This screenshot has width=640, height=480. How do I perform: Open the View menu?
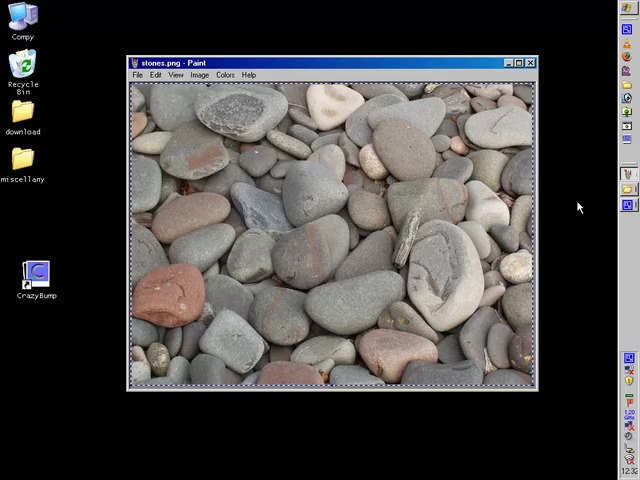pos(176,75)
